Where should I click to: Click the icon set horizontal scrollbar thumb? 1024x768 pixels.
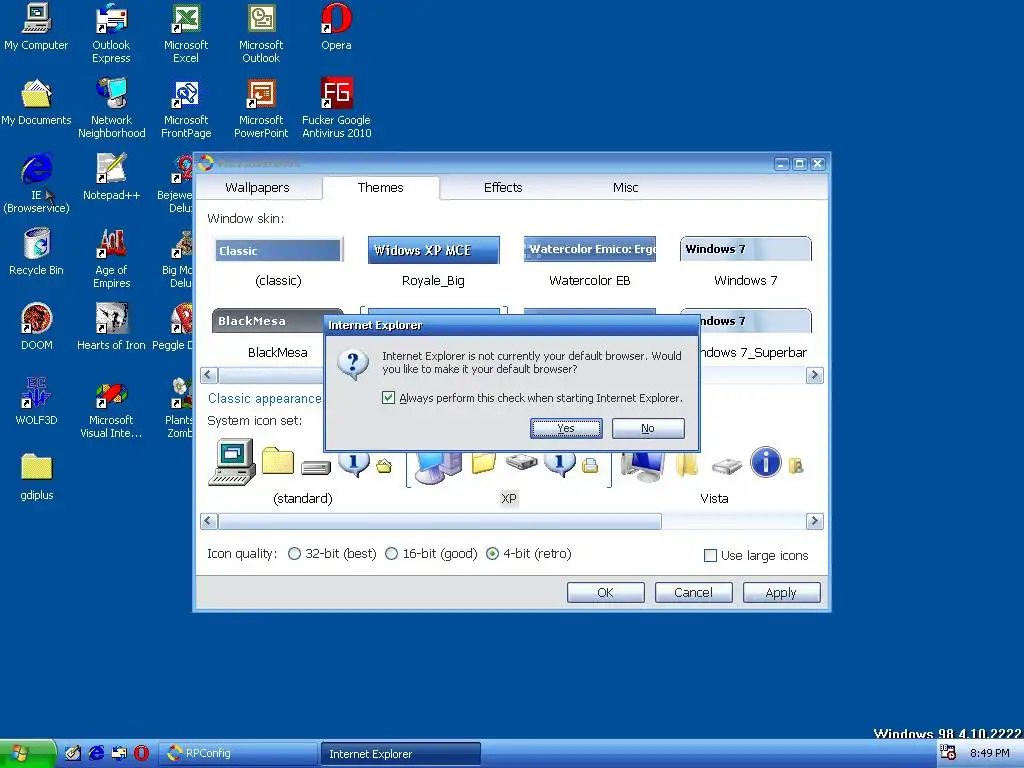click(x=440, y=520)
